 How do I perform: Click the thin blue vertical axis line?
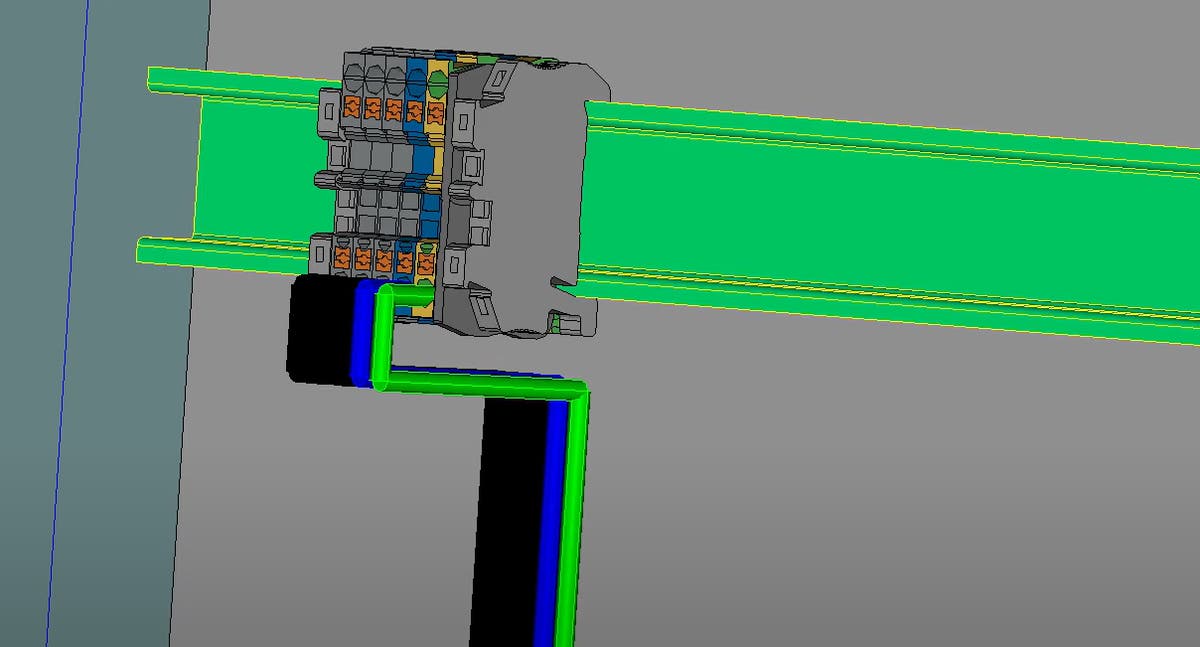(x=68, y=320)
